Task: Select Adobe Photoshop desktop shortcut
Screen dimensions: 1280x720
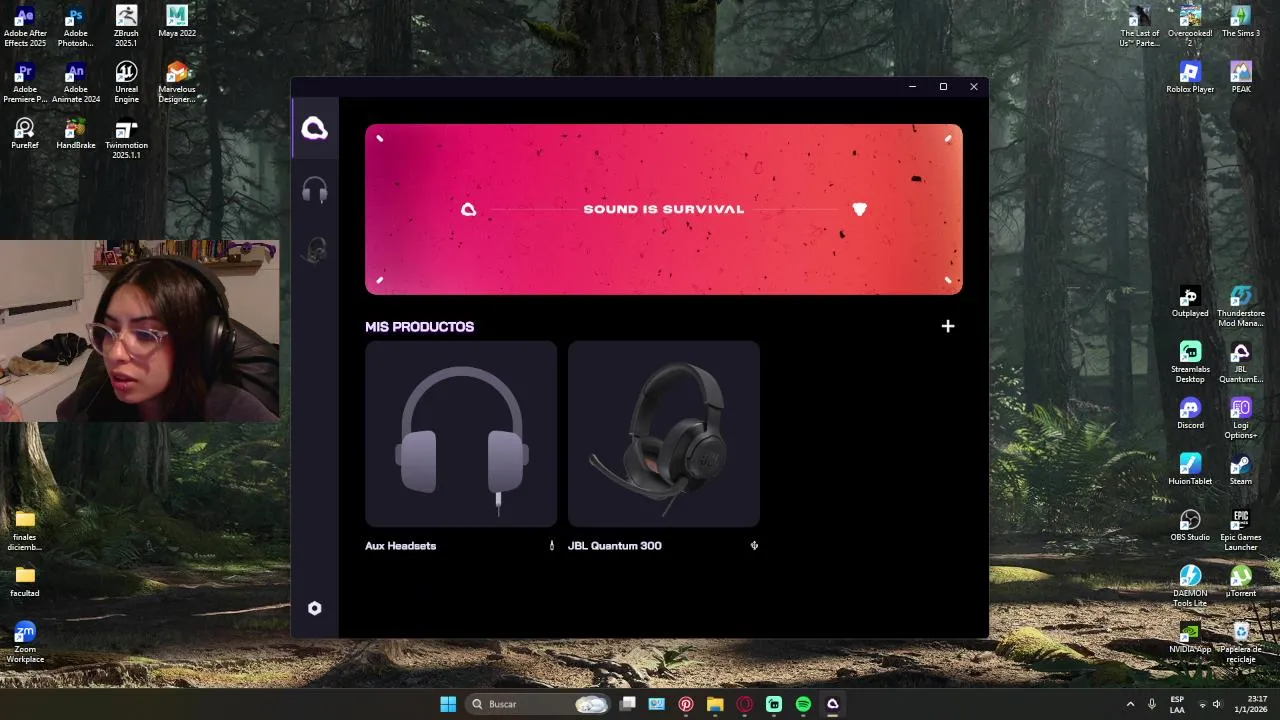Action: [76, 27]
